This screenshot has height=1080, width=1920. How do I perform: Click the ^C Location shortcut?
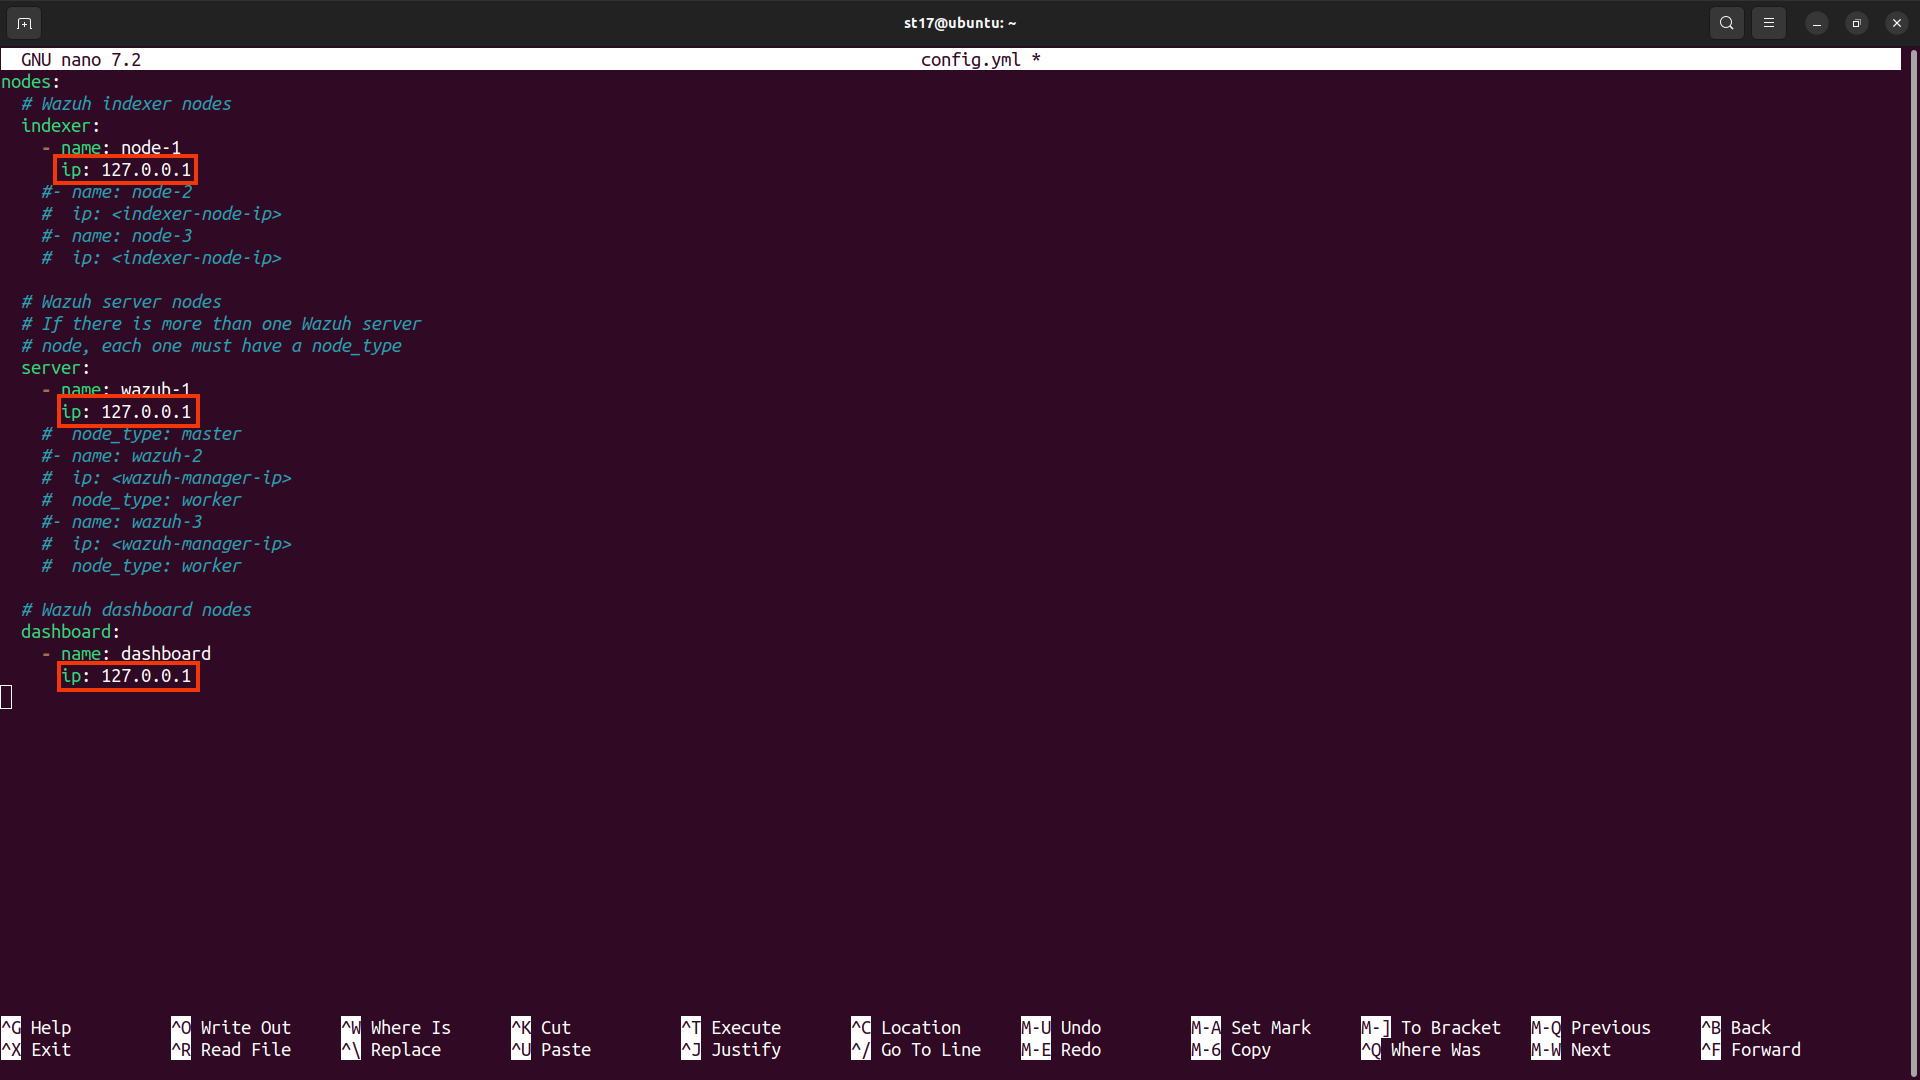[906, 1028]
